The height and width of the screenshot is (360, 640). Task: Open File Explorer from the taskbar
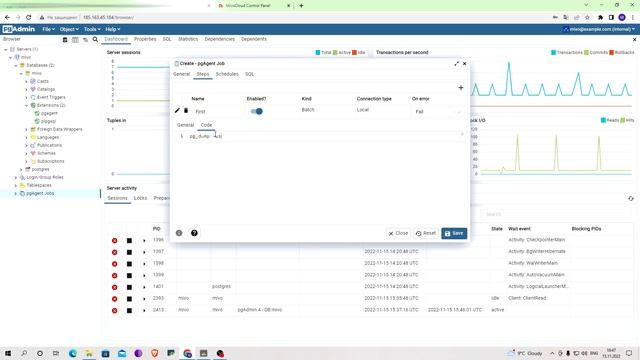point(89,353)
